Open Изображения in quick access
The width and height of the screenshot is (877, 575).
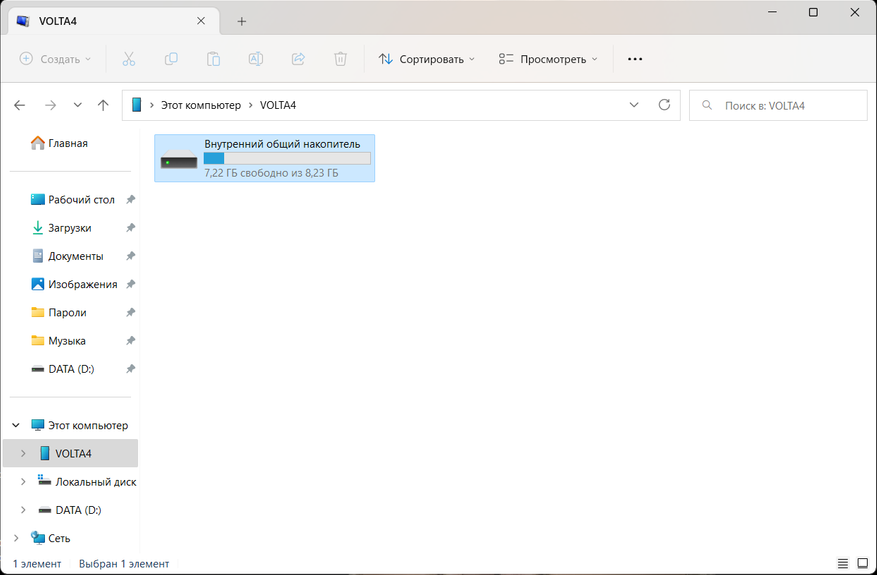[x=74, y=284]
